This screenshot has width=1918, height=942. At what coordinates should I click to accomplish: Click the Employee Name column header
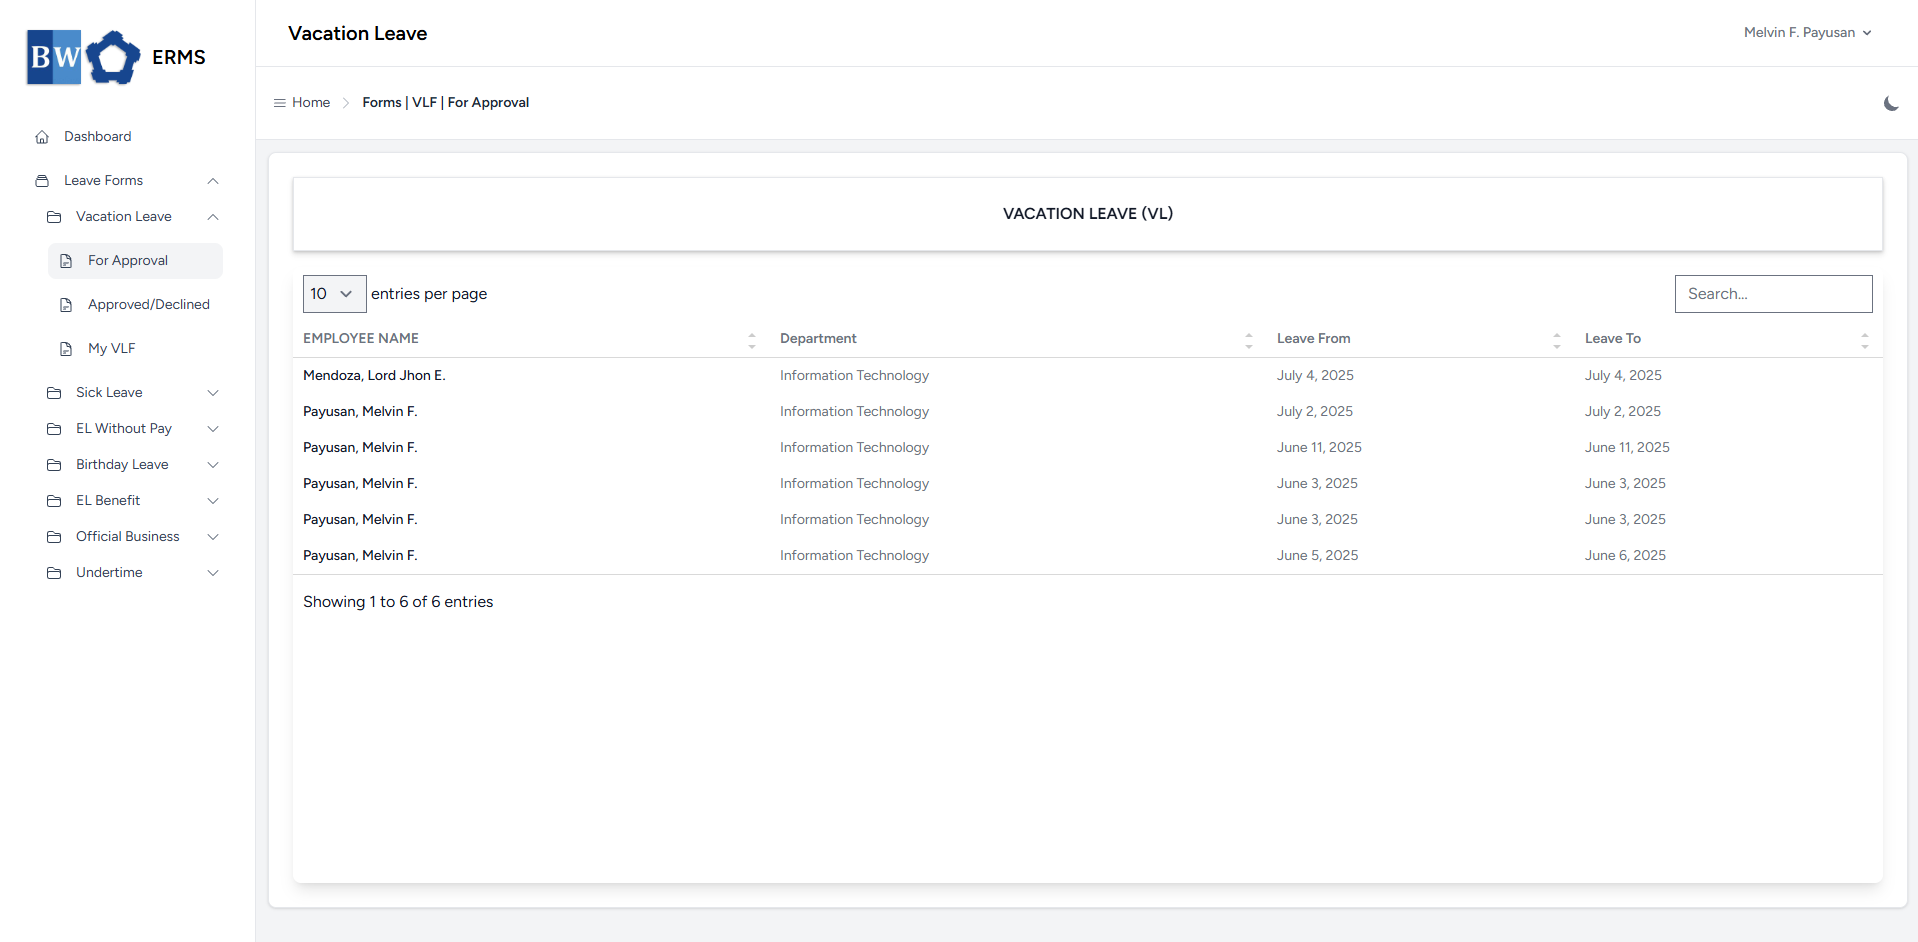click(x=361, y=339)
